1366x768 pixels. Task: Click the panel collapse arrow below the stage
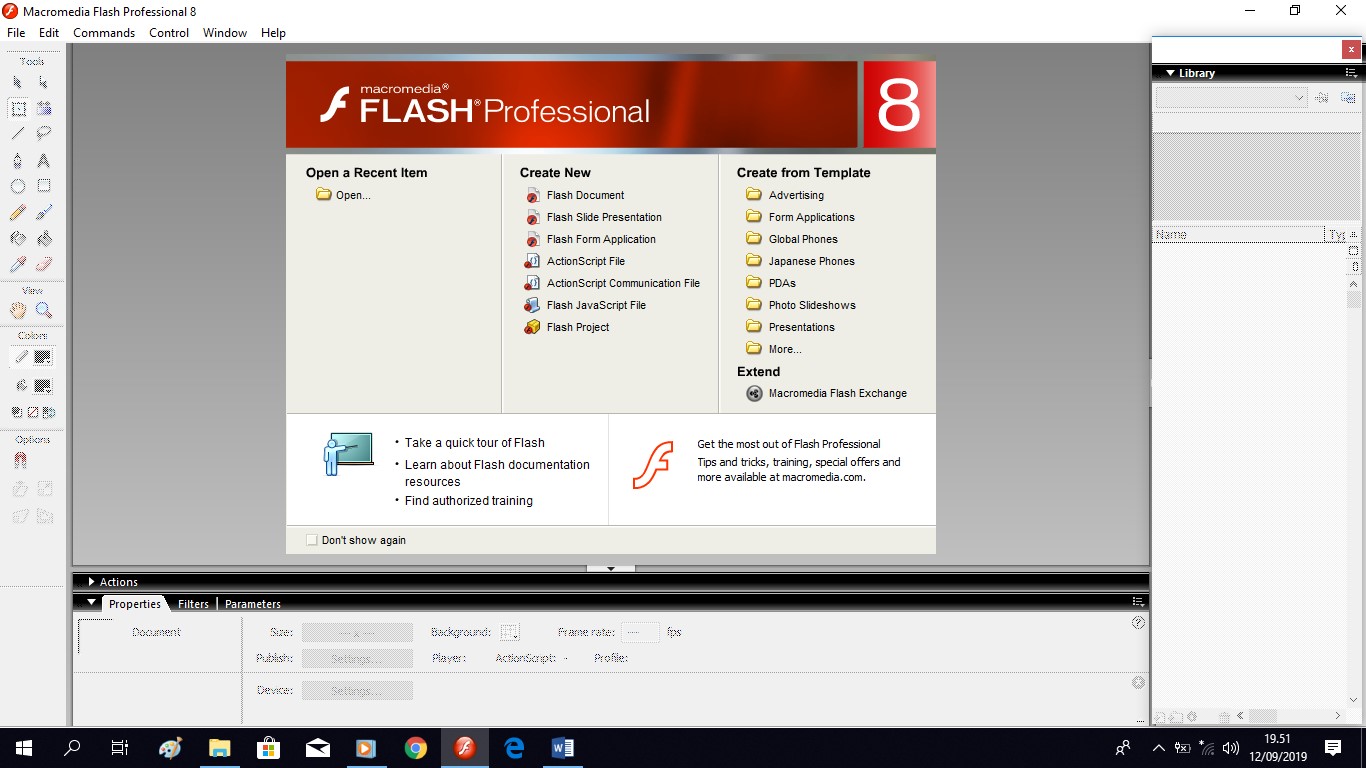(611, 568)
